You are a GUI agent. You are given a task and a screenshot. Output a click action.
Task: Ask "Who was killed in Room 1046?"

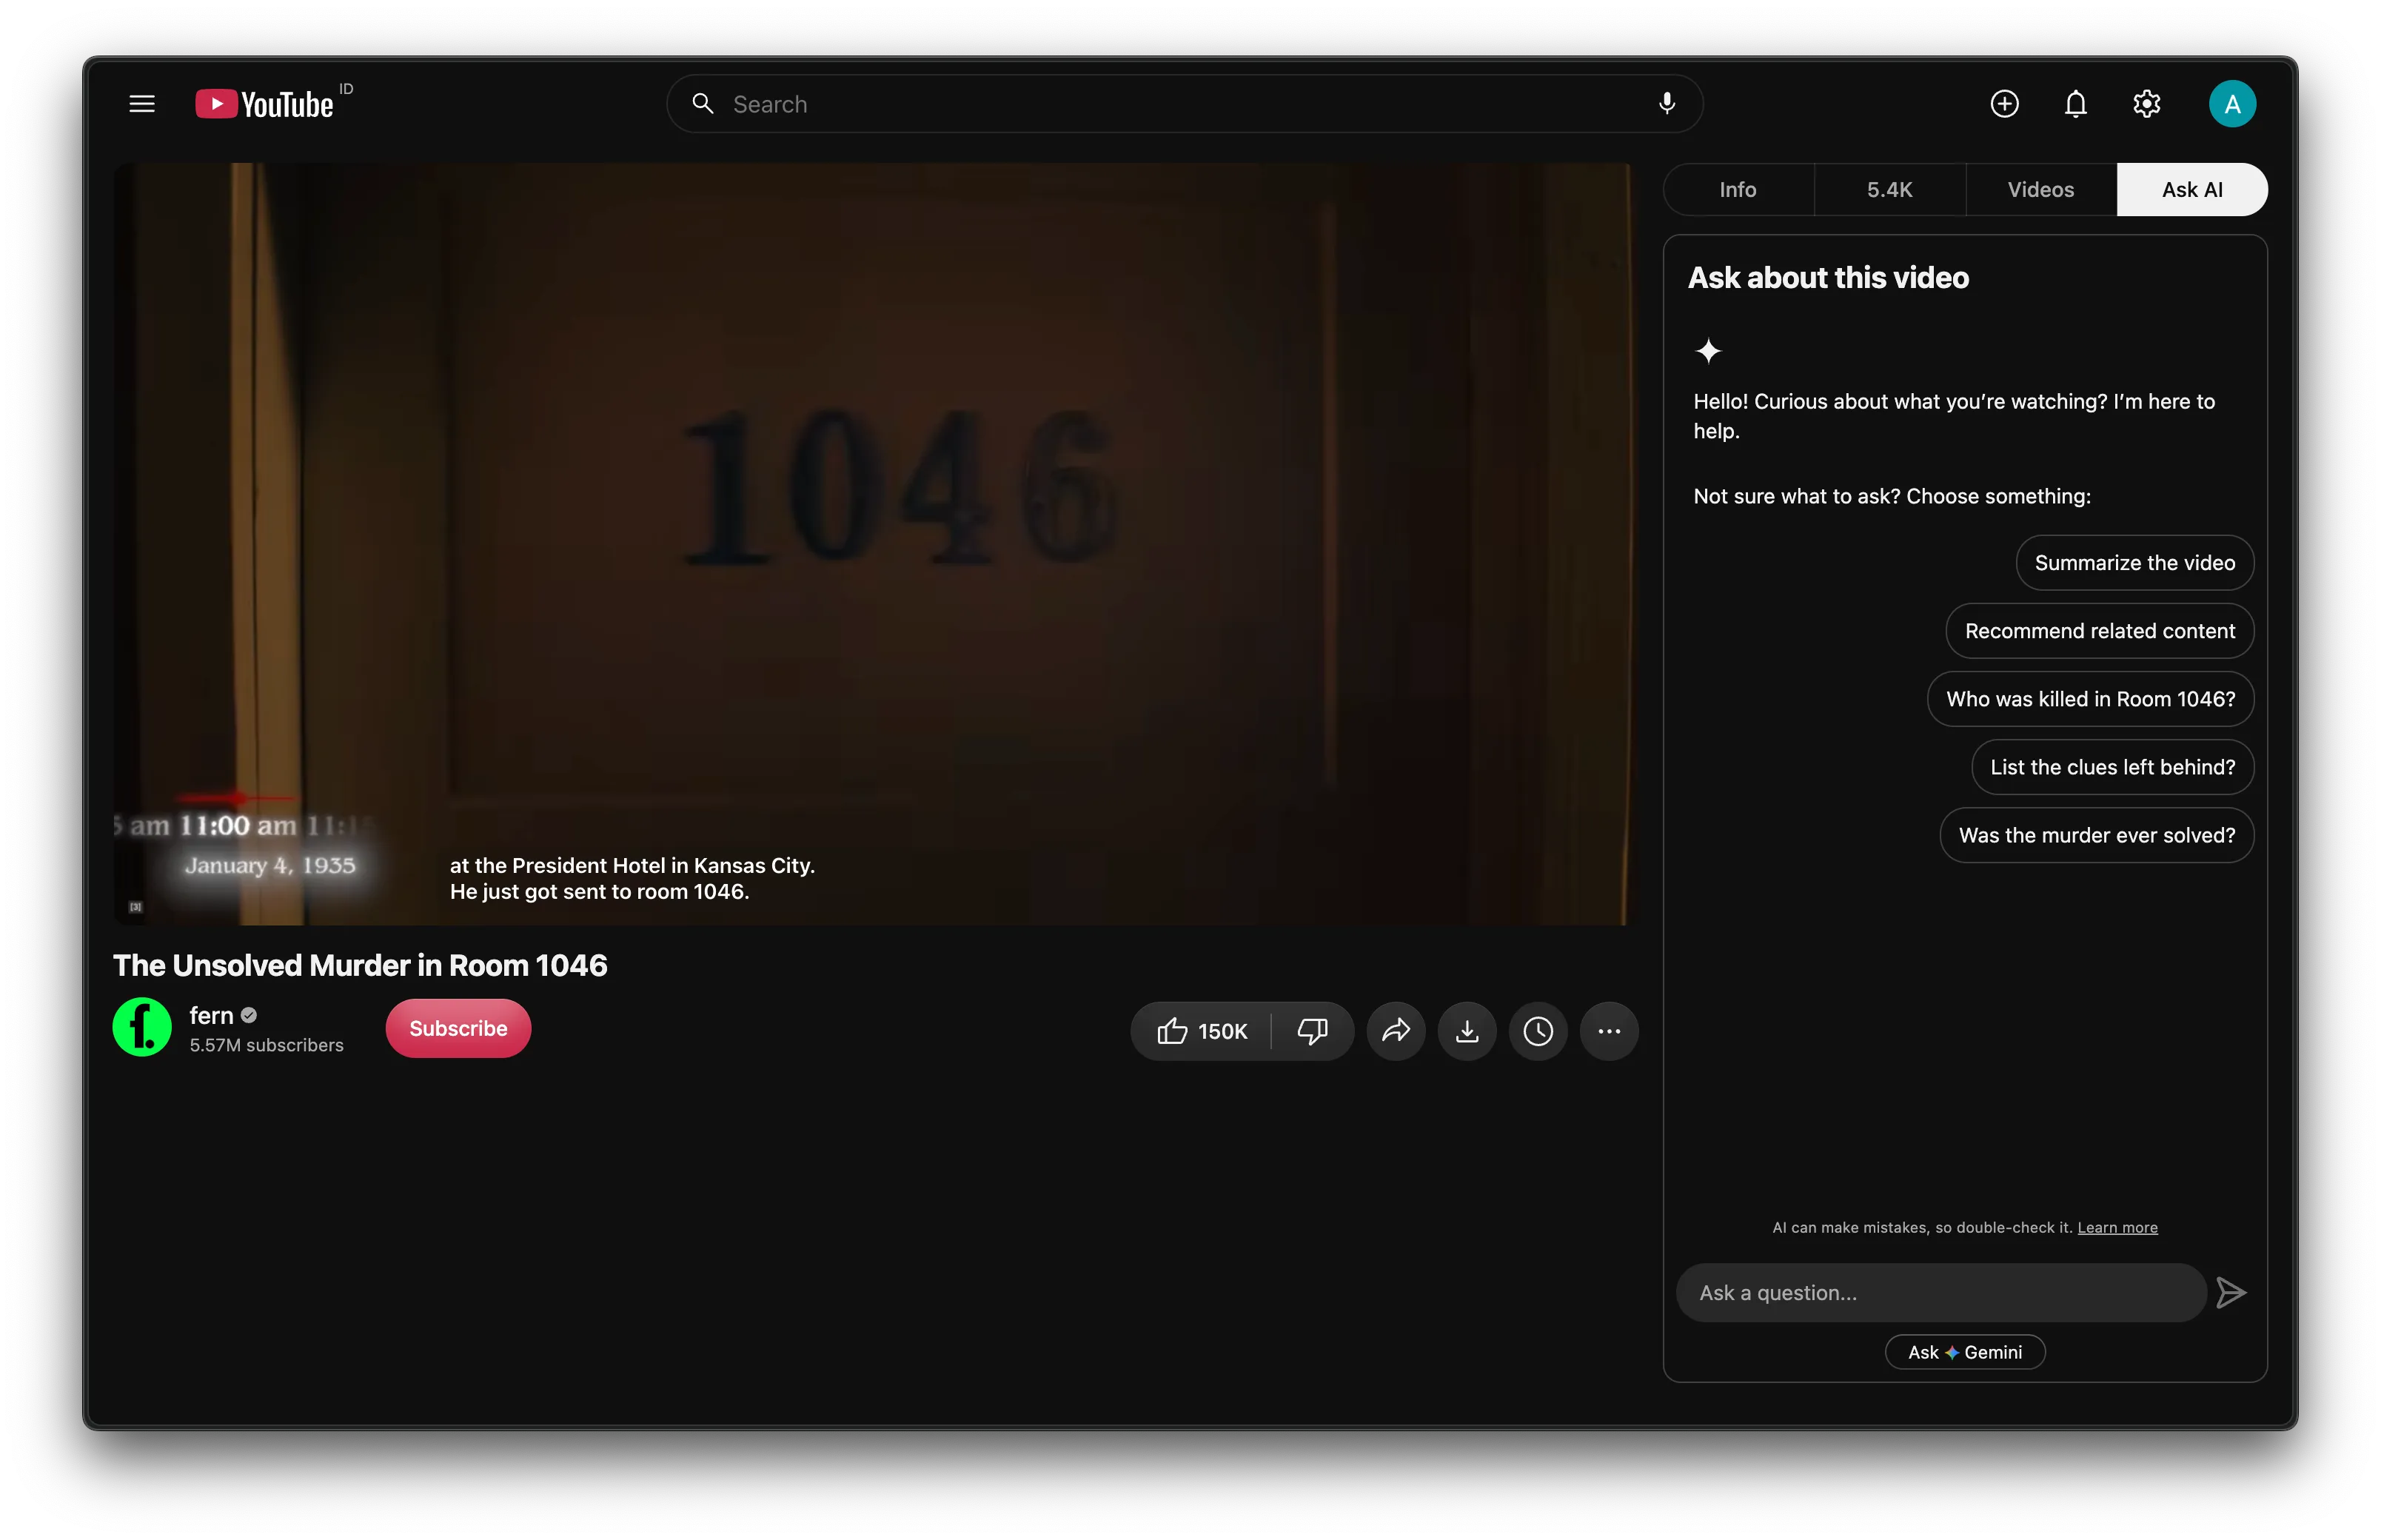click(x=2091, y=699)
